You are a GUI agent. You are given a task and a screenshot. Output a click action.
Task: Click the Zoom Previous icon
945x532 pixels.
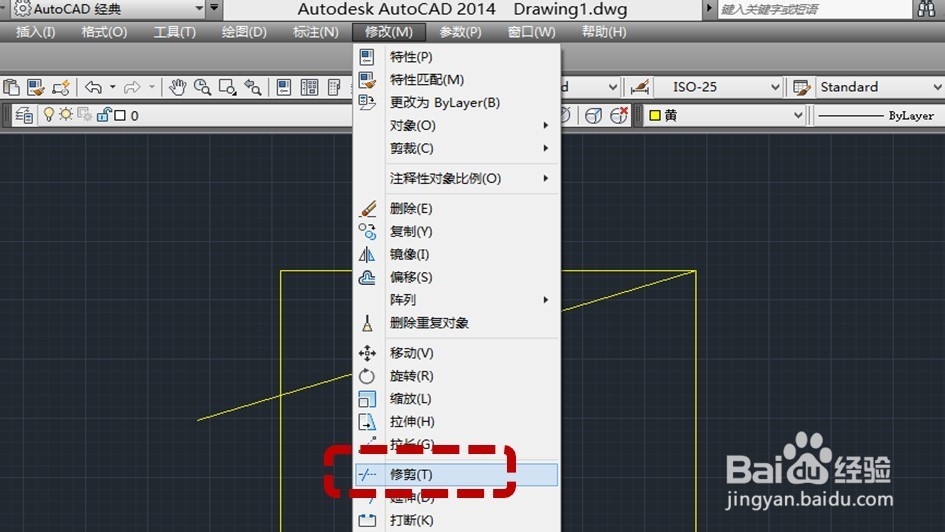pyautogui.click(x=253, y=87)
